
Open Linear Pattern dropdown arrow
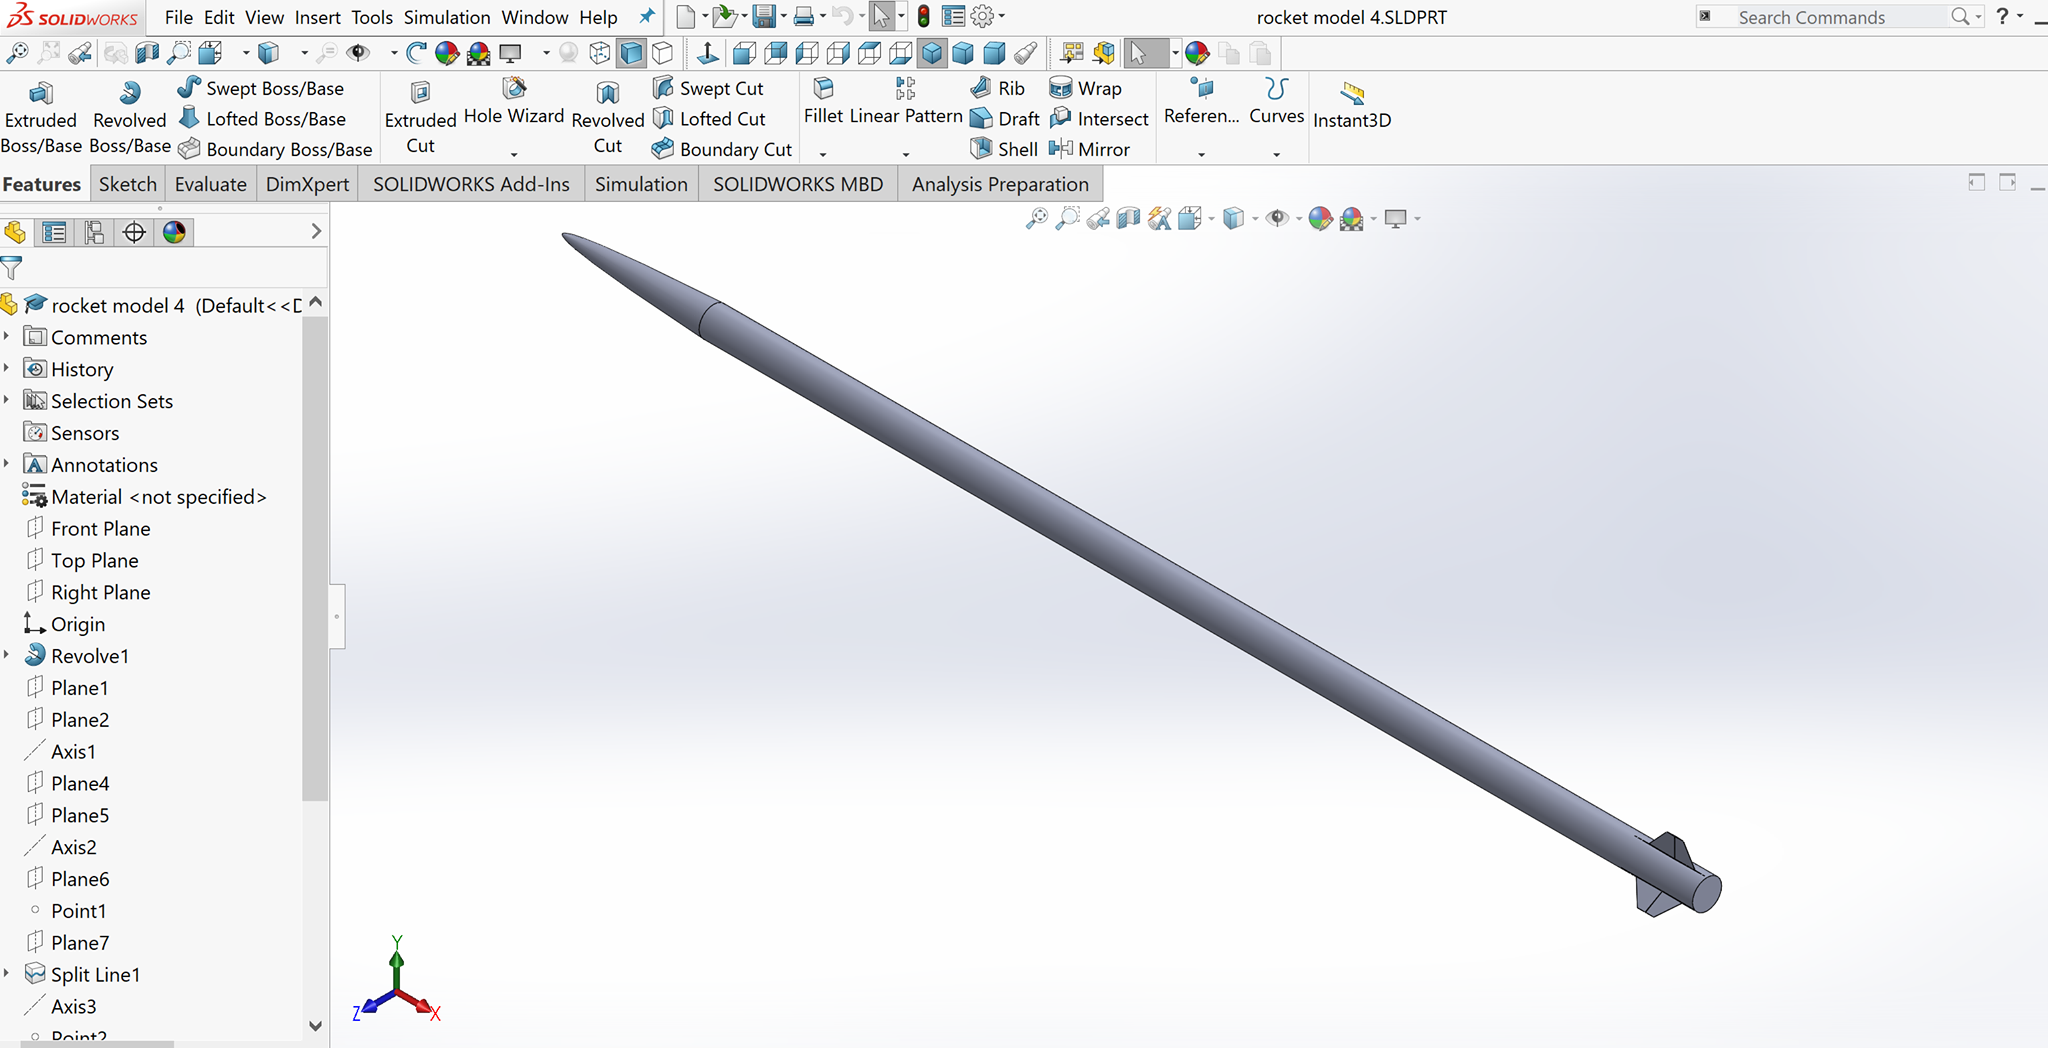tap(906, 154)
